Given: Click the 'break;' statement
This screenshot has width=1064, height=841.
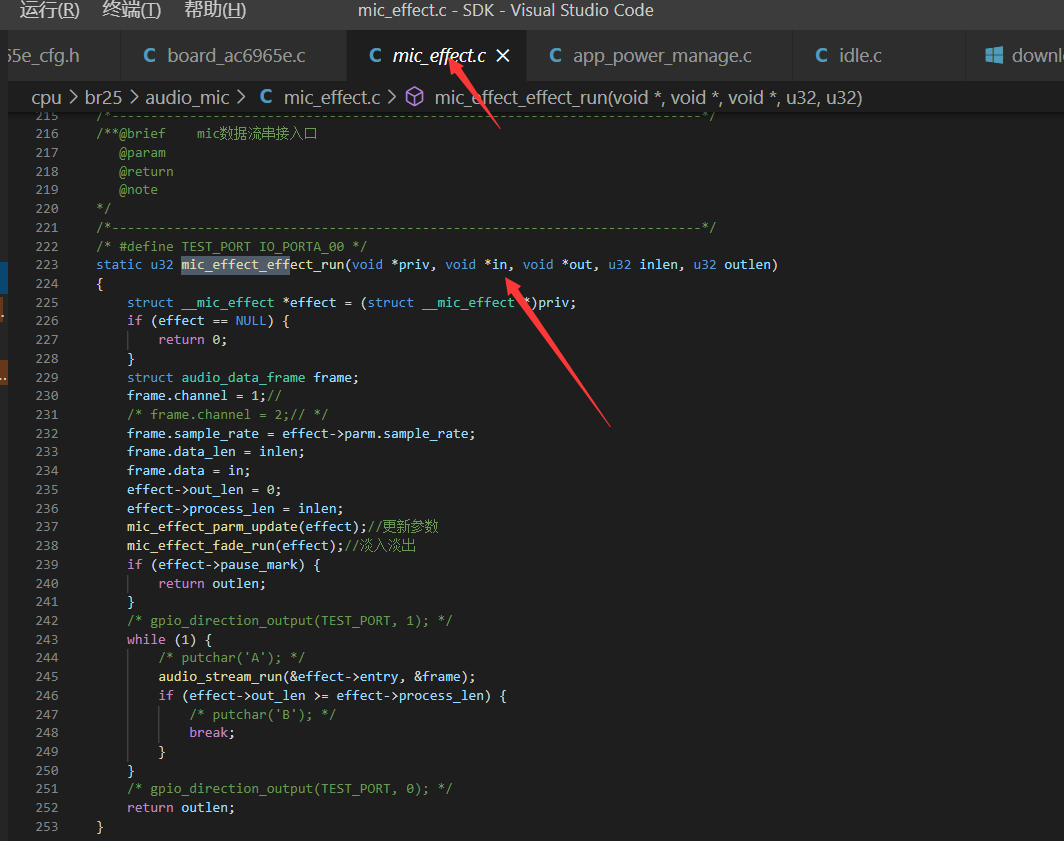Looking at the screenshot, I should (x=212, y=733).
